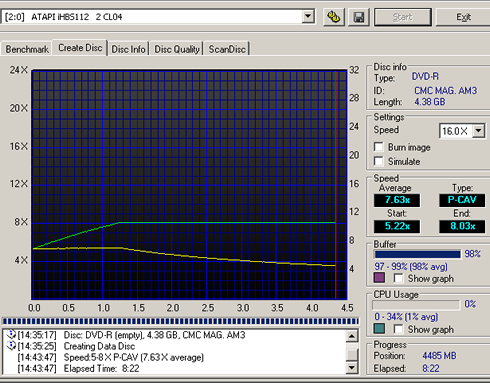Expand the 16.0X speed dropdown
This screenshot has width=490, height=383.
pos(479,131)
